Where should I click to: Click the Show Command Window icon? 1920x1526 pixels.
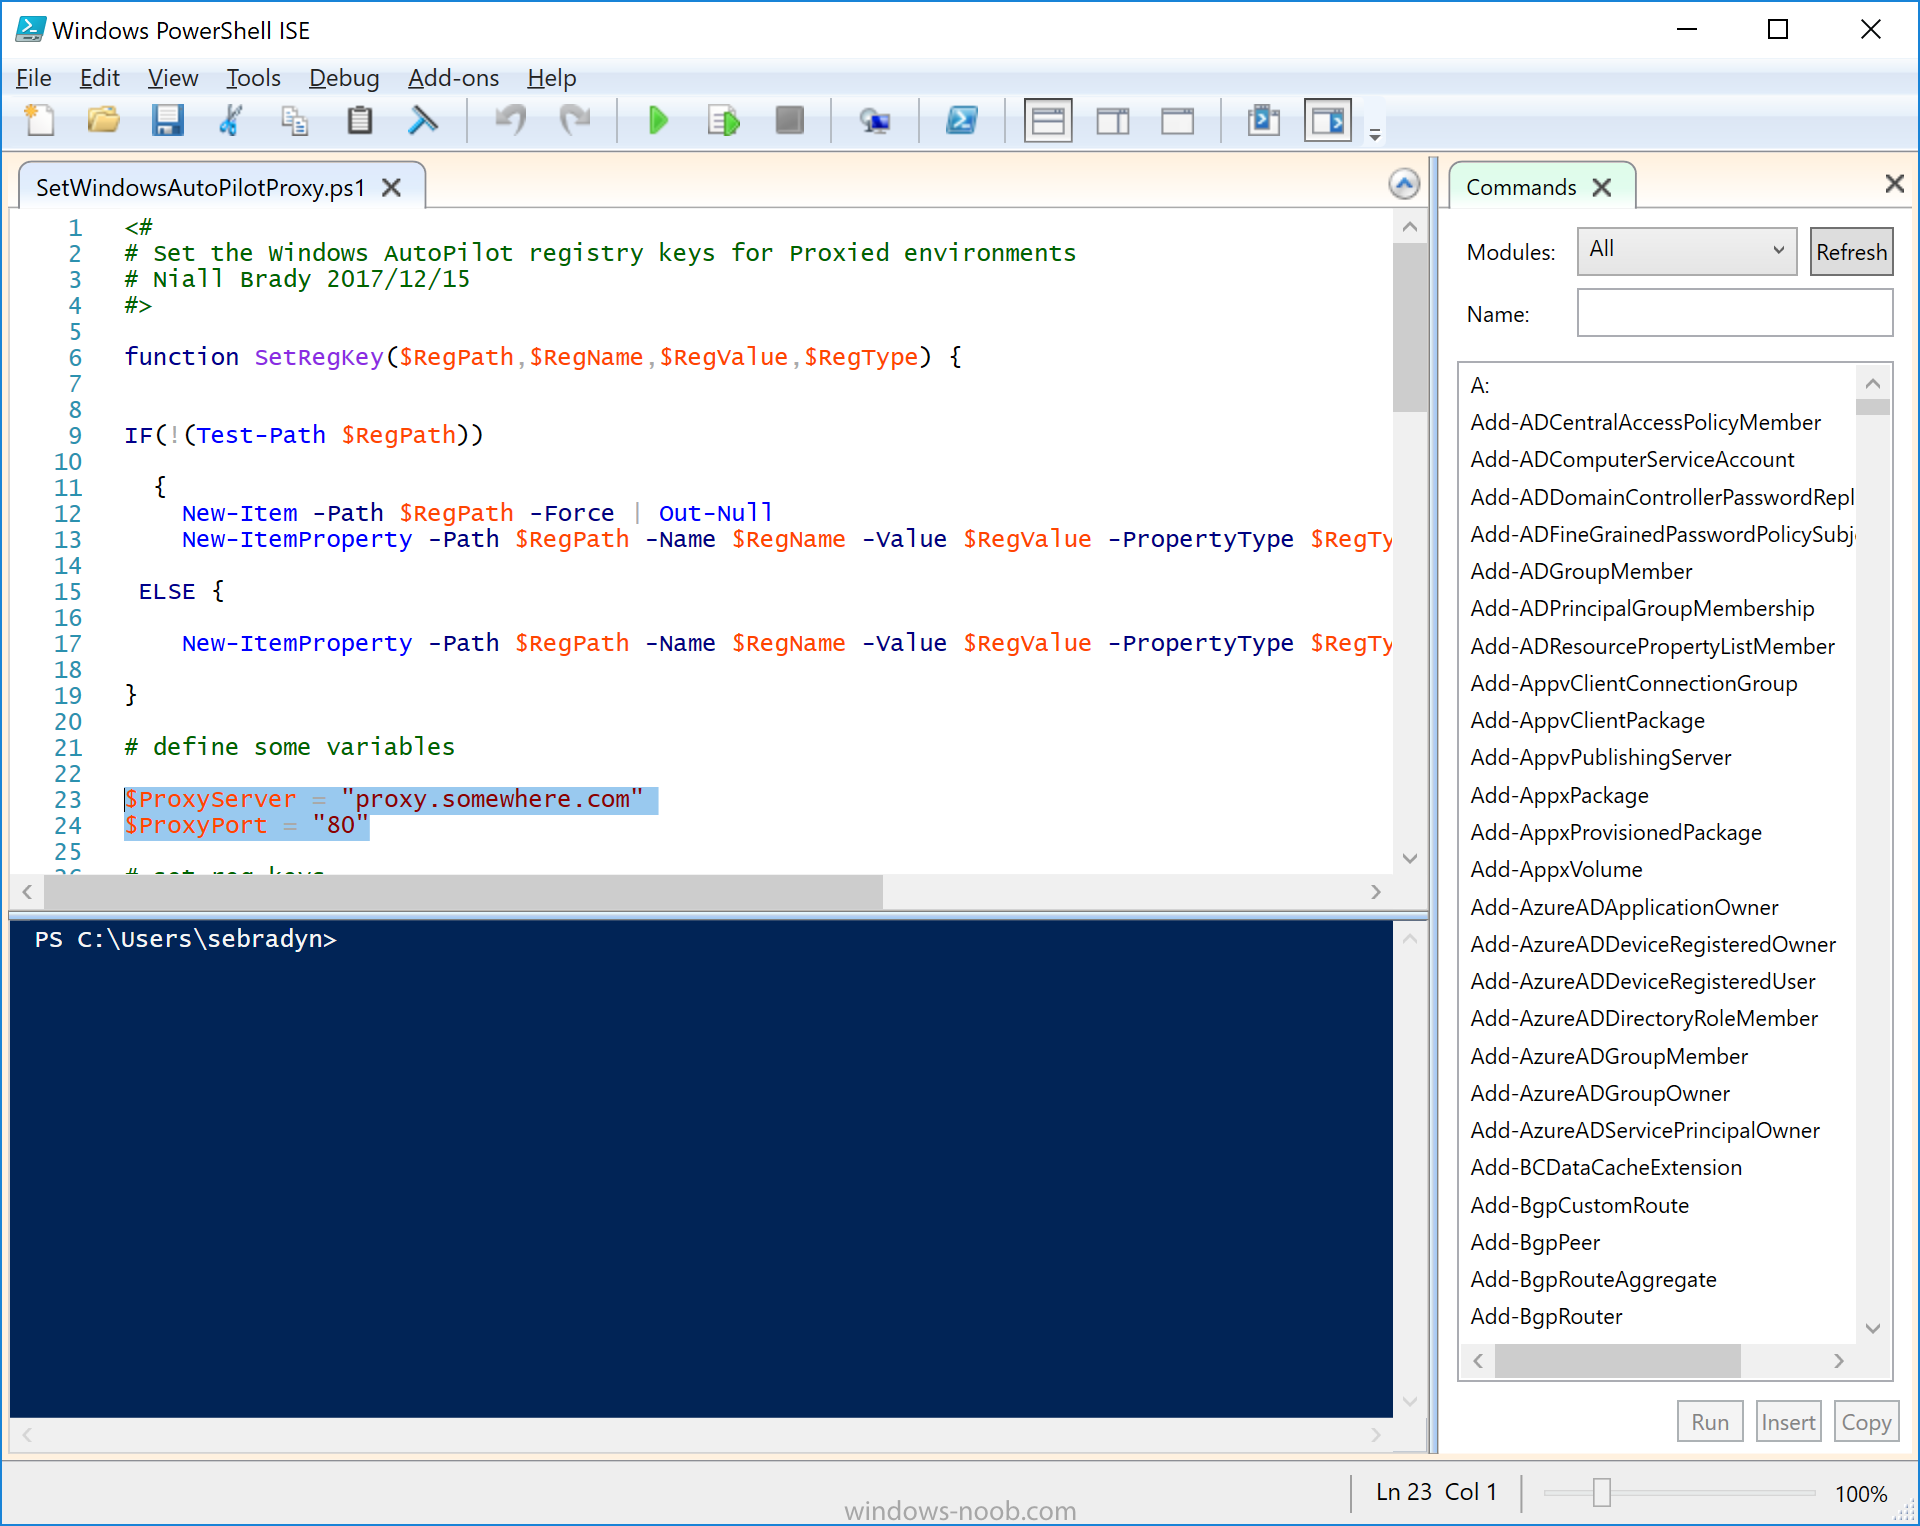(x=1264, y=121)
